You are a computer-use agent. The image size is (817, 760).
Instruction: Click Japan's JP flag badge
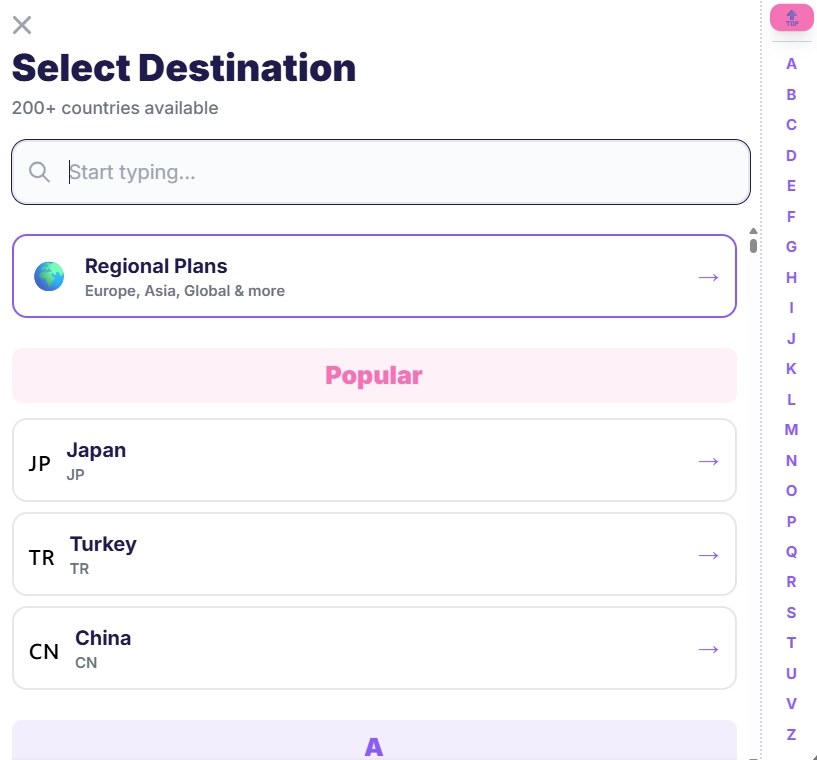(40, 462)
